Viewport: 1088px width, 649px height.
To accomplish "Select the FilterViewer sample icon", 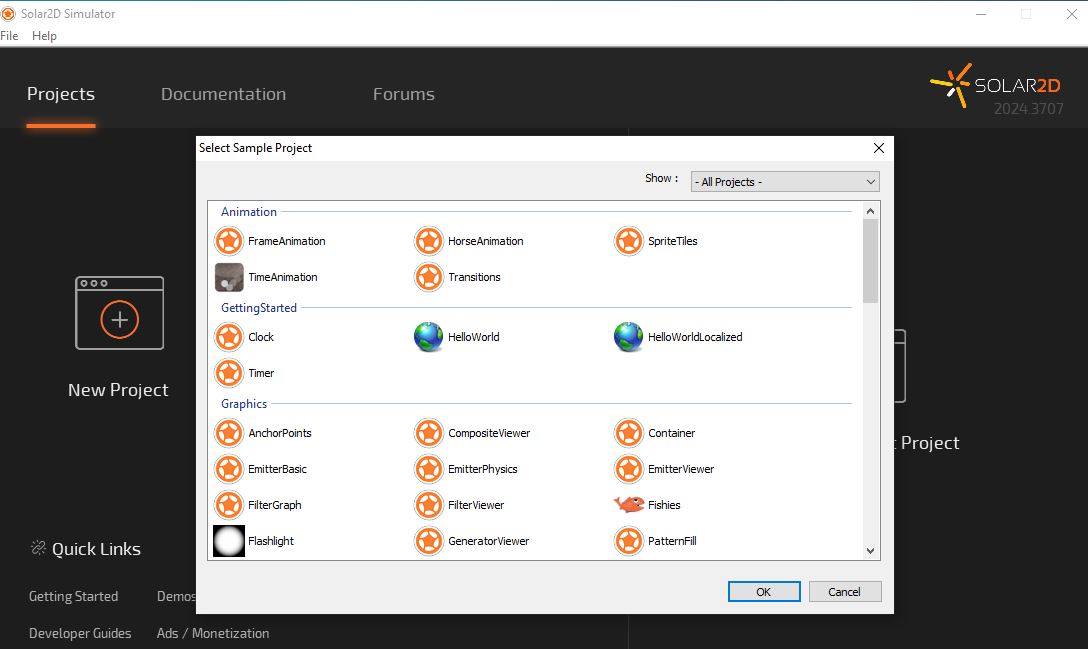I will coord(429,505).
